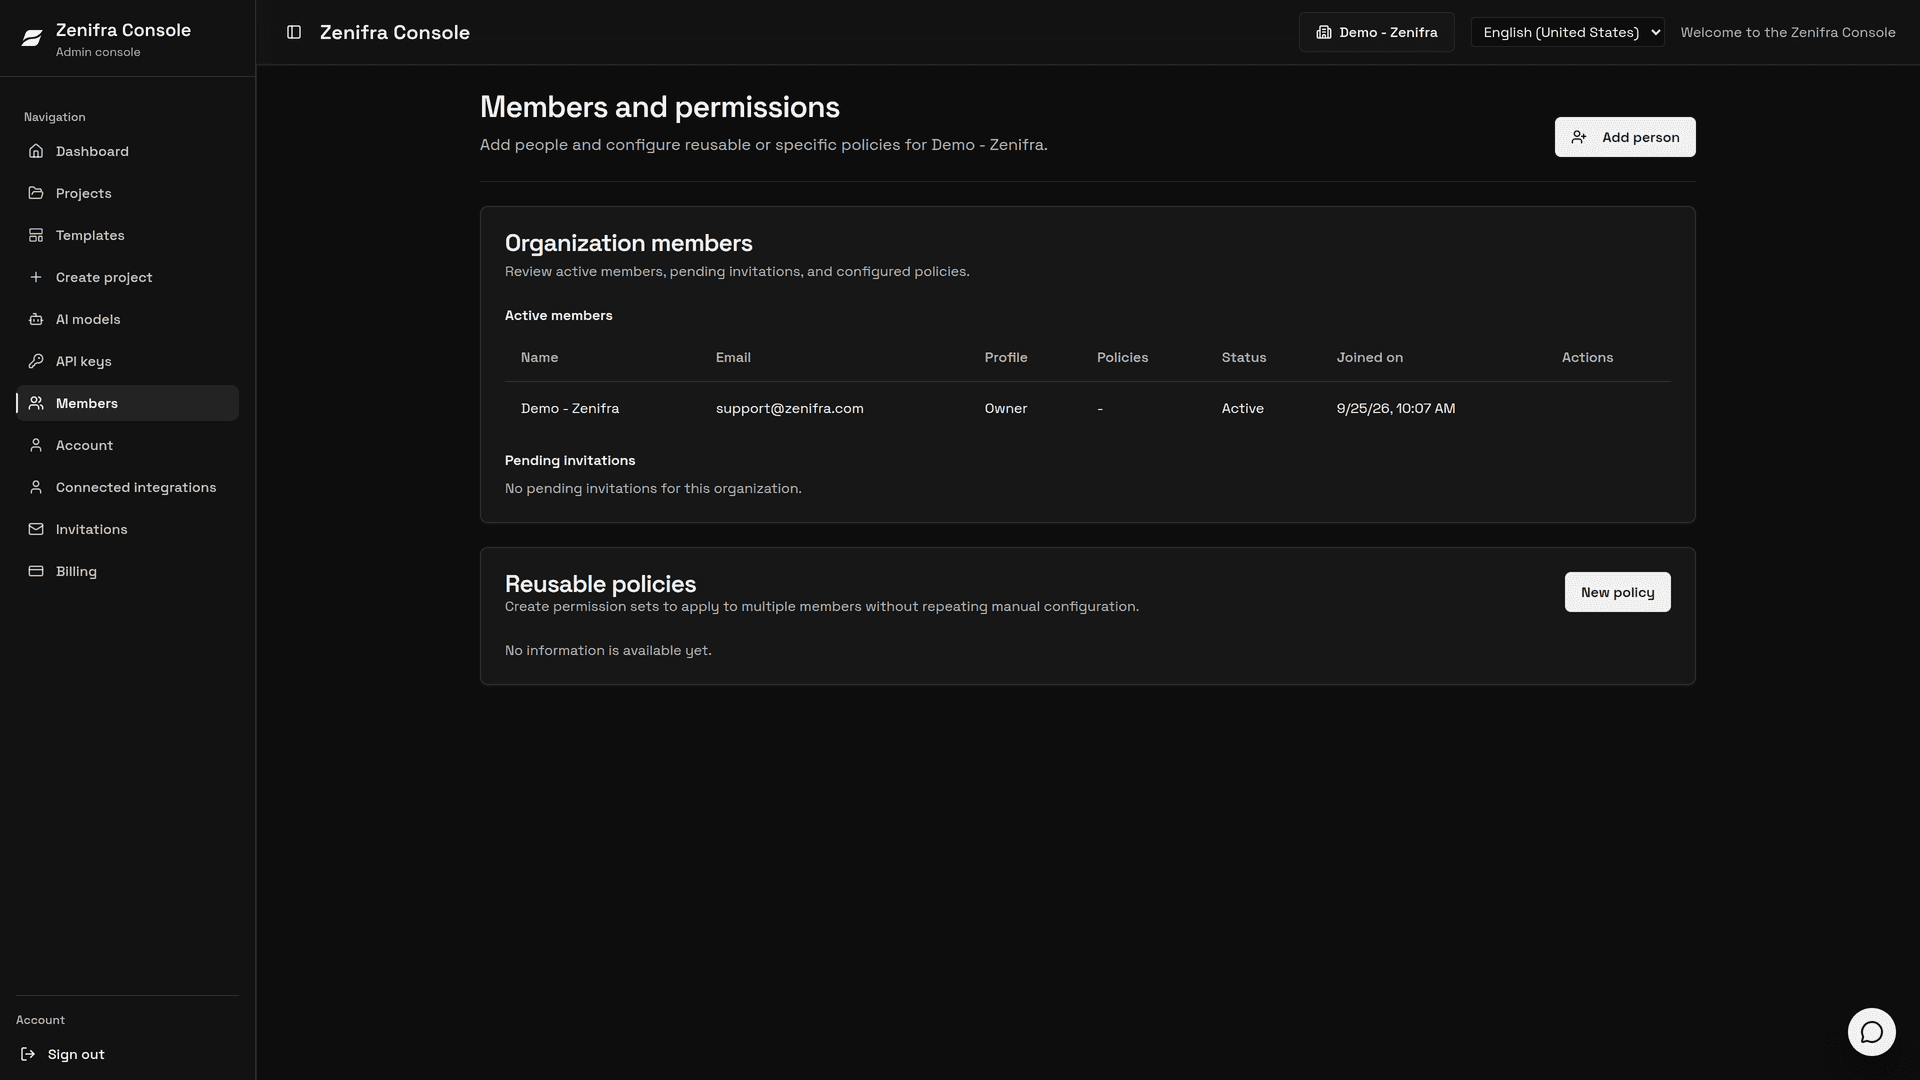
Task: Select the support@zenifra.com email cell
Action: pos(789,408)
